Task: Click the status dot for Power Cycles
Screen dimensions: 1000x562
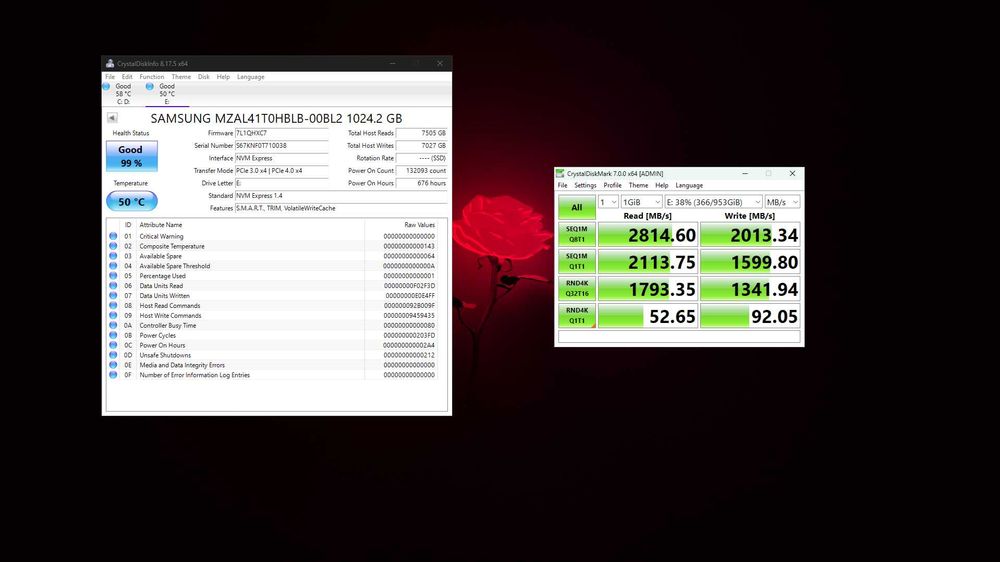Action: [113, 335]
